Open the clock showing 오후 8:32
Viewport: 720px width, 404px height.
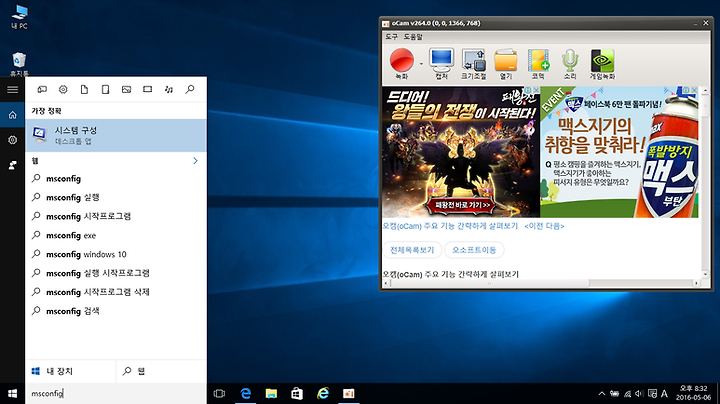pyautogui.click(x=693, y=393)
